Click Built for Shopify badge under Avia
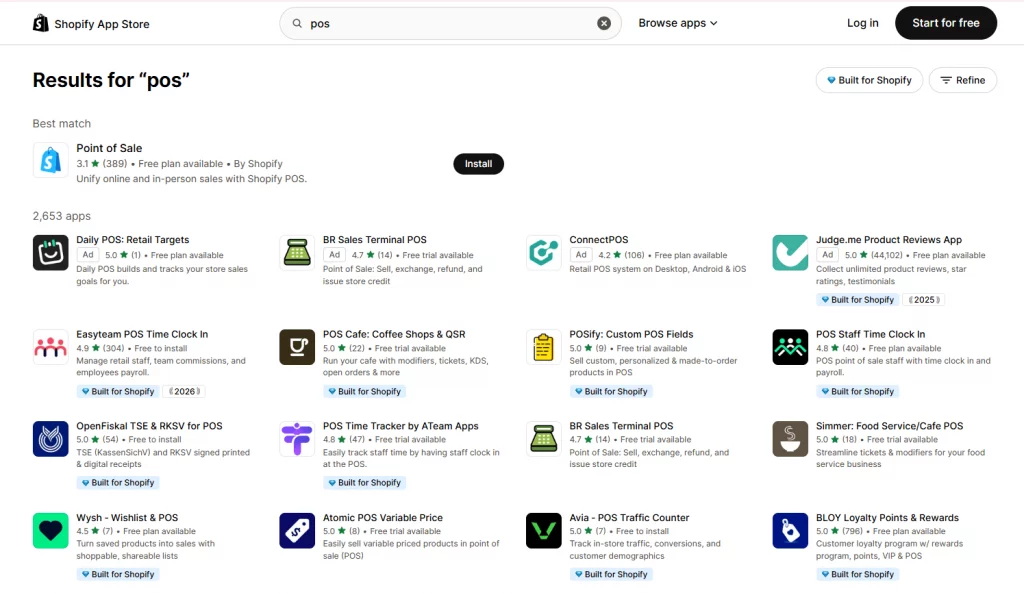 coord(611,574)
